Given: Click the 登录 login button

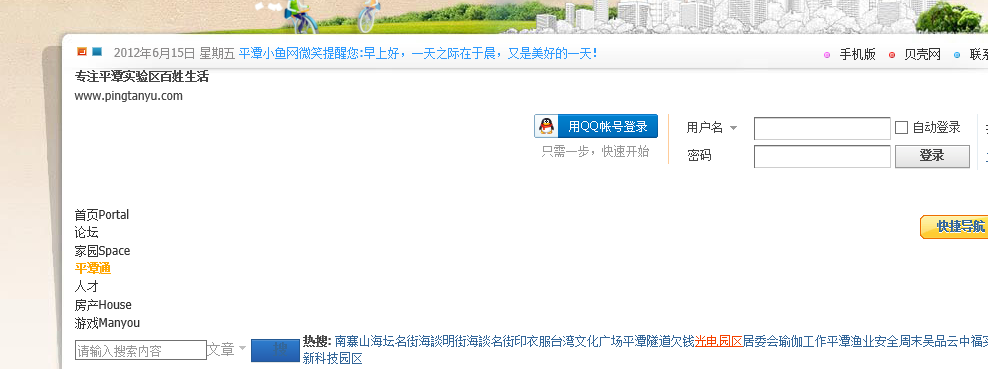Looking at the screenshot, I should click(x=932, y=156).
